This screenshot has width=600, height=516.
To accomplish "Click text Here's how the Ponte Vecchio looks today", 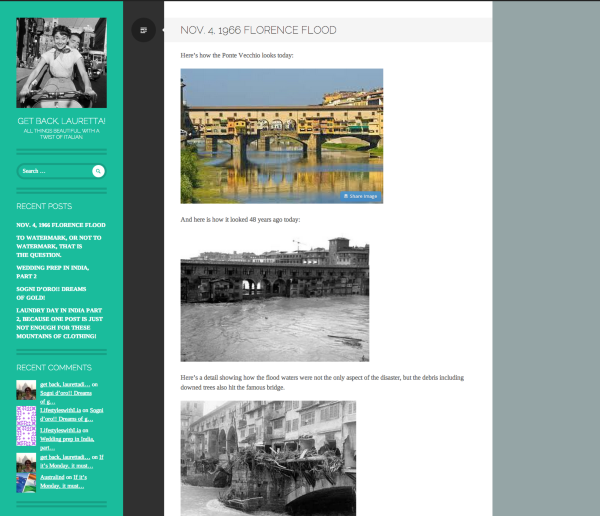I will tap(237, 56).
